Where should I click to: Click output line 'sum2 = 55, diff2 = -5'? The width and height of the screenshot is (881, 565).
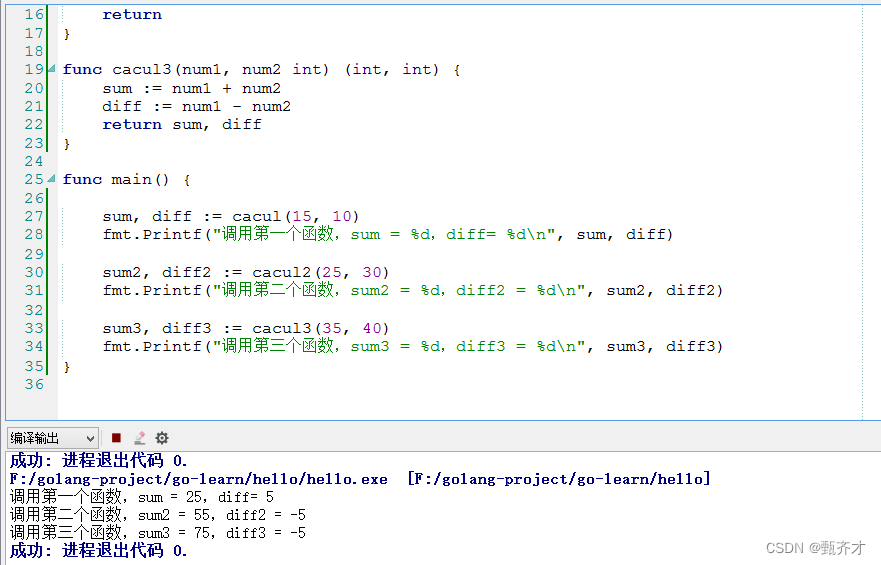coord(158,514)
